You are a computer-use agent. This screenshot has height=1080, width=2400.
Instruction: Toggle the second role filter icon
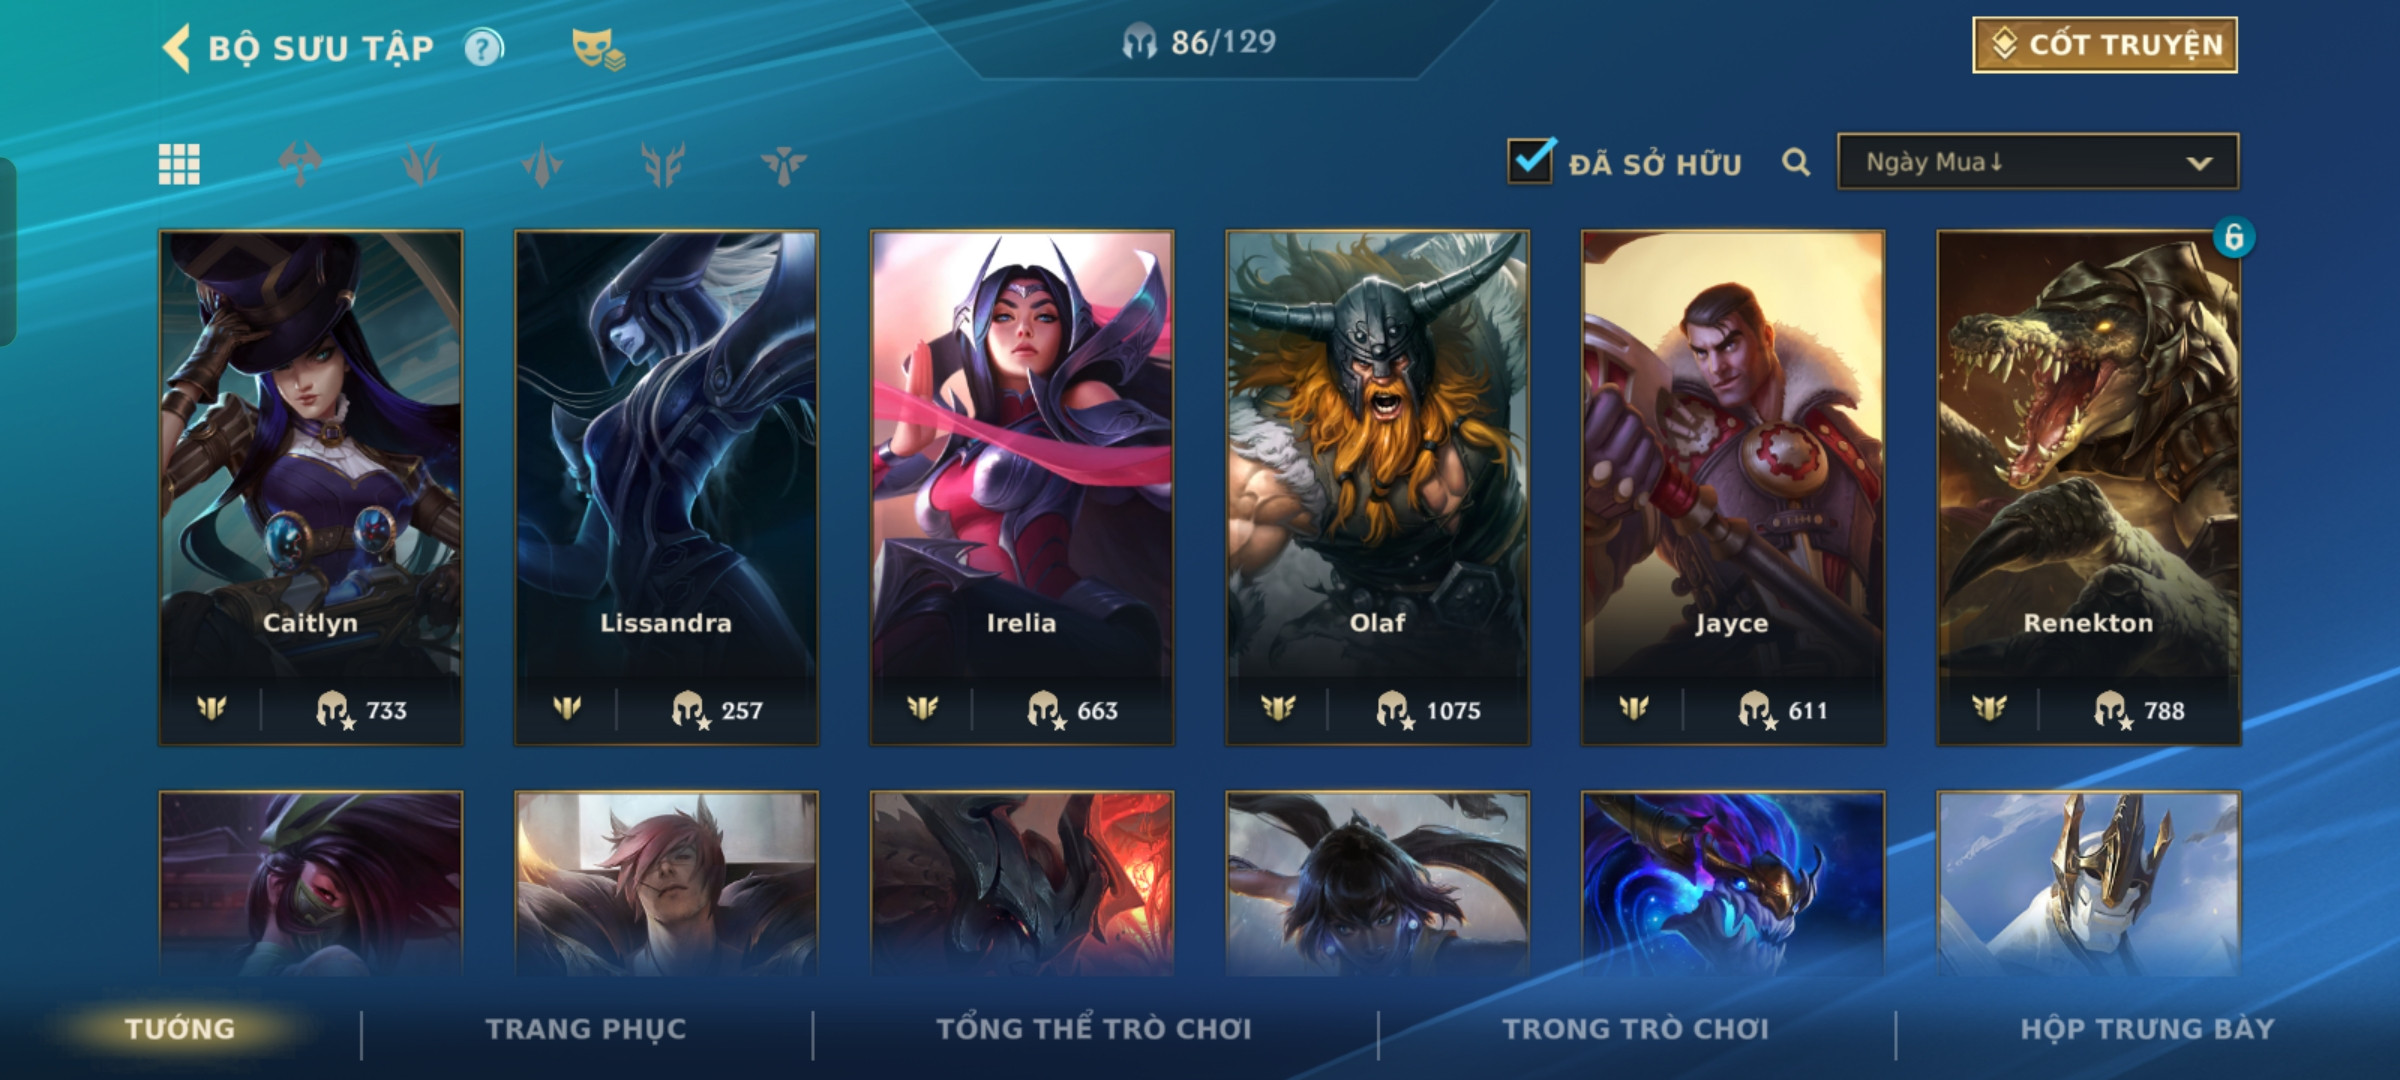pos(421,165)
